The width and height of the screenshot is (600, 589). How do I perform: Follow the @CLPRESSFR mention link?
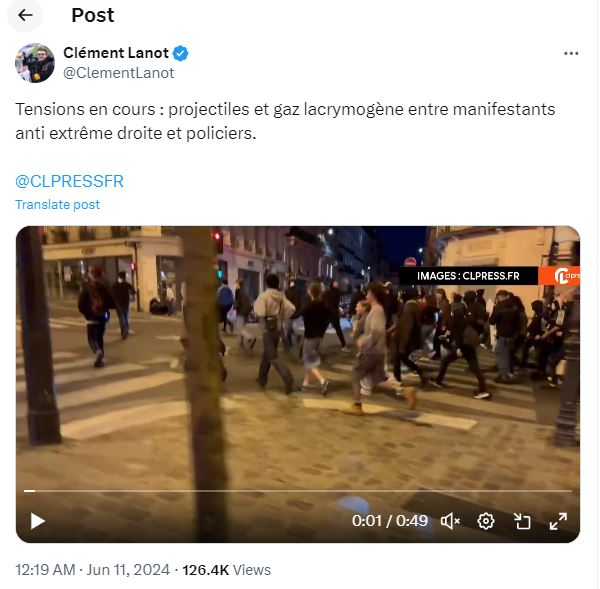point(70,181)
